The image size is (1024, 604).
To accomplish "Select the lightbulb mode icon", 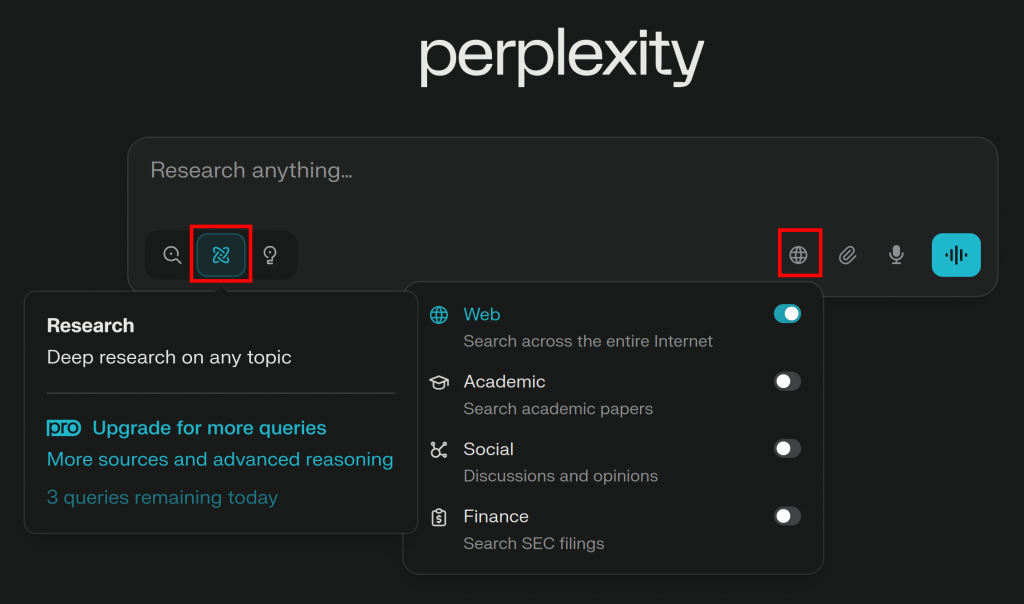I will 269,255.
